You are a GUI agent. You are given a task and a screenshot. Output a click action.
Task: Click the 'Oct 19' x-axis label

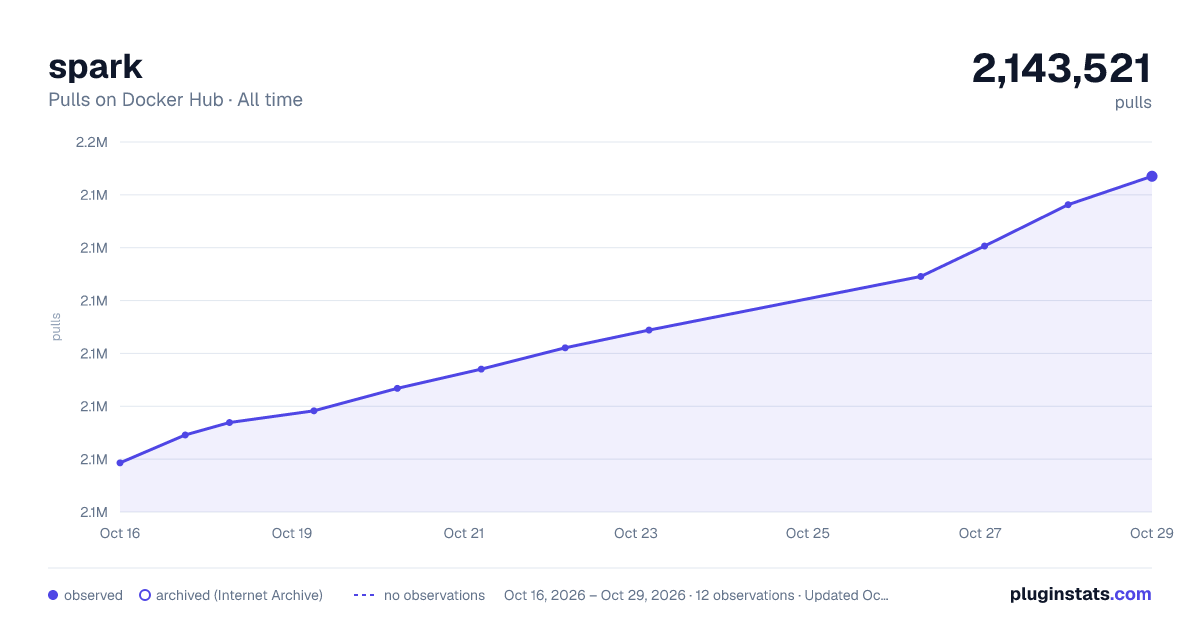(292, 533)
